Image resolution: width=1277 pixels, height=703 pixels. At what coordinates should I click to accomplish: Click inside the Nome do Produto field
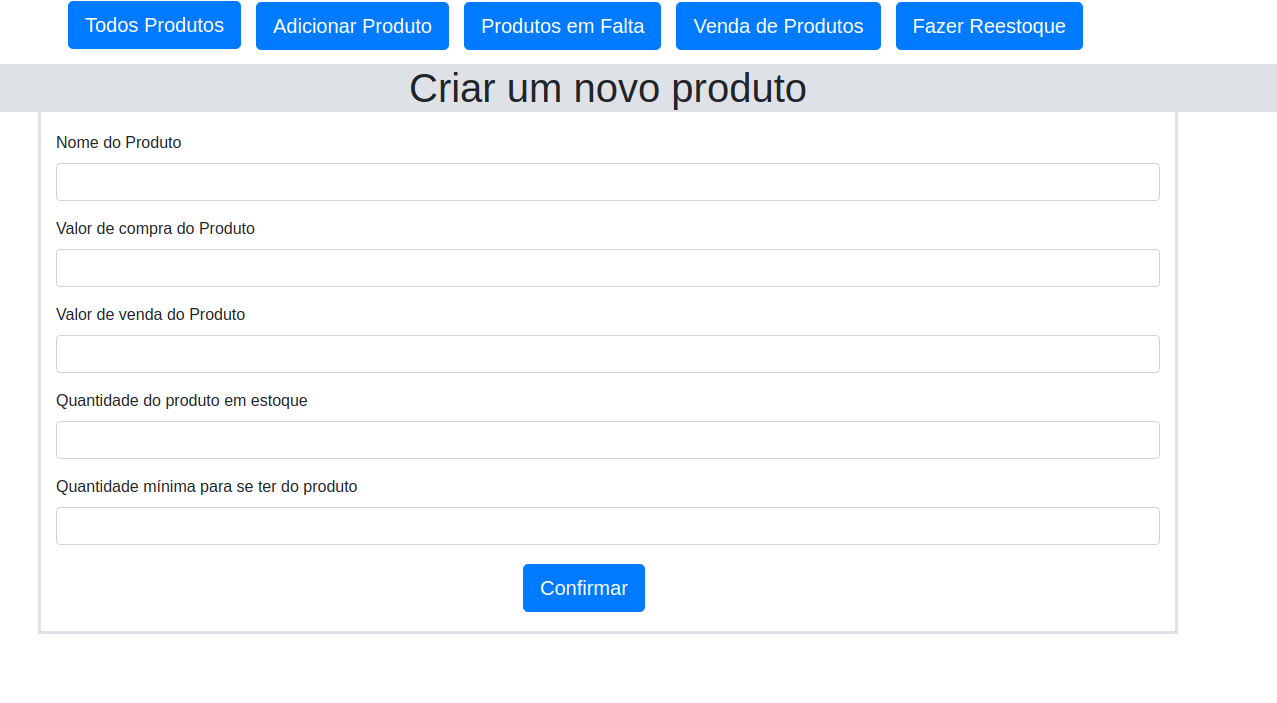(x=607, y=181)
